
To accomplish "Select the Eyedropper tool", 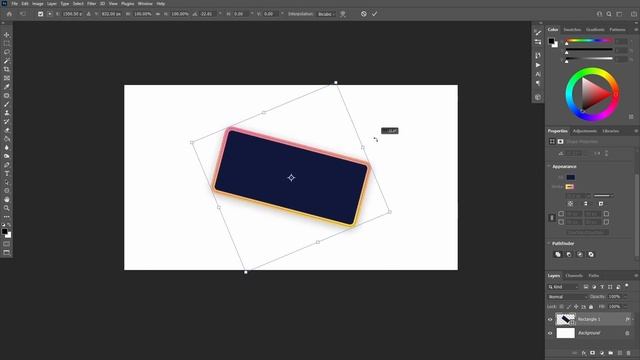I will tap(7, 87).
